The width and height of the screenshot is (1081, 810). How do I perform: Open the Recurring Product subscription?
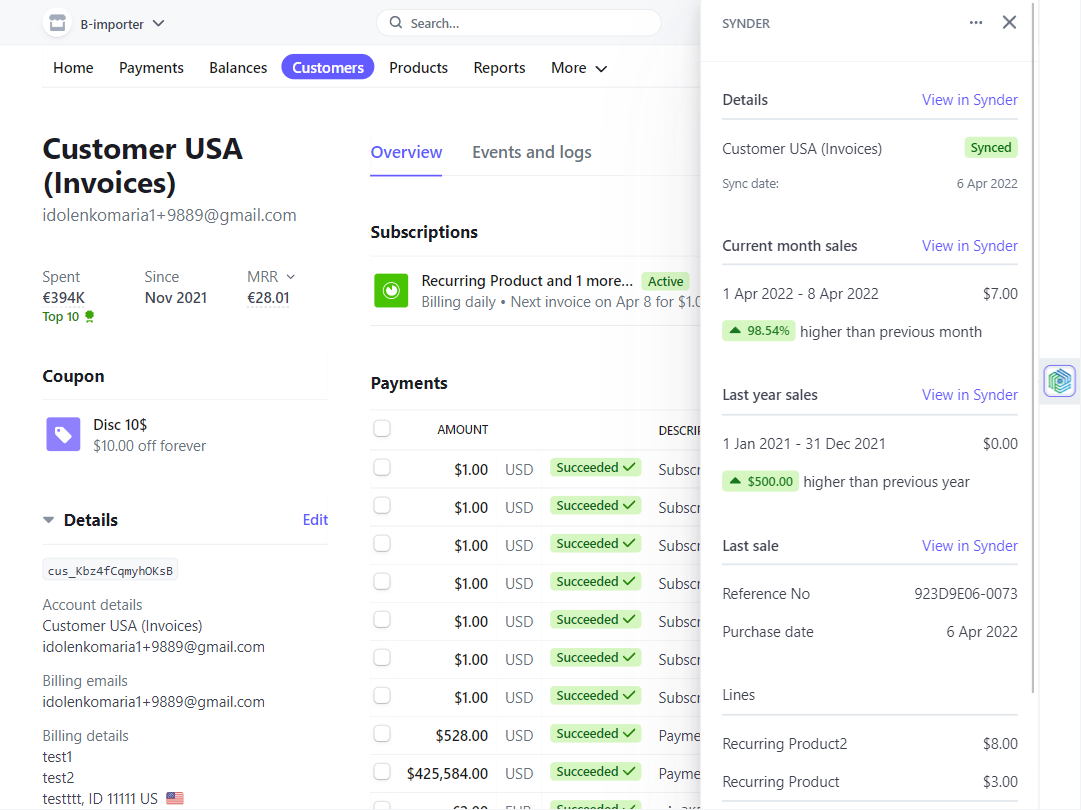pos(527,281)
